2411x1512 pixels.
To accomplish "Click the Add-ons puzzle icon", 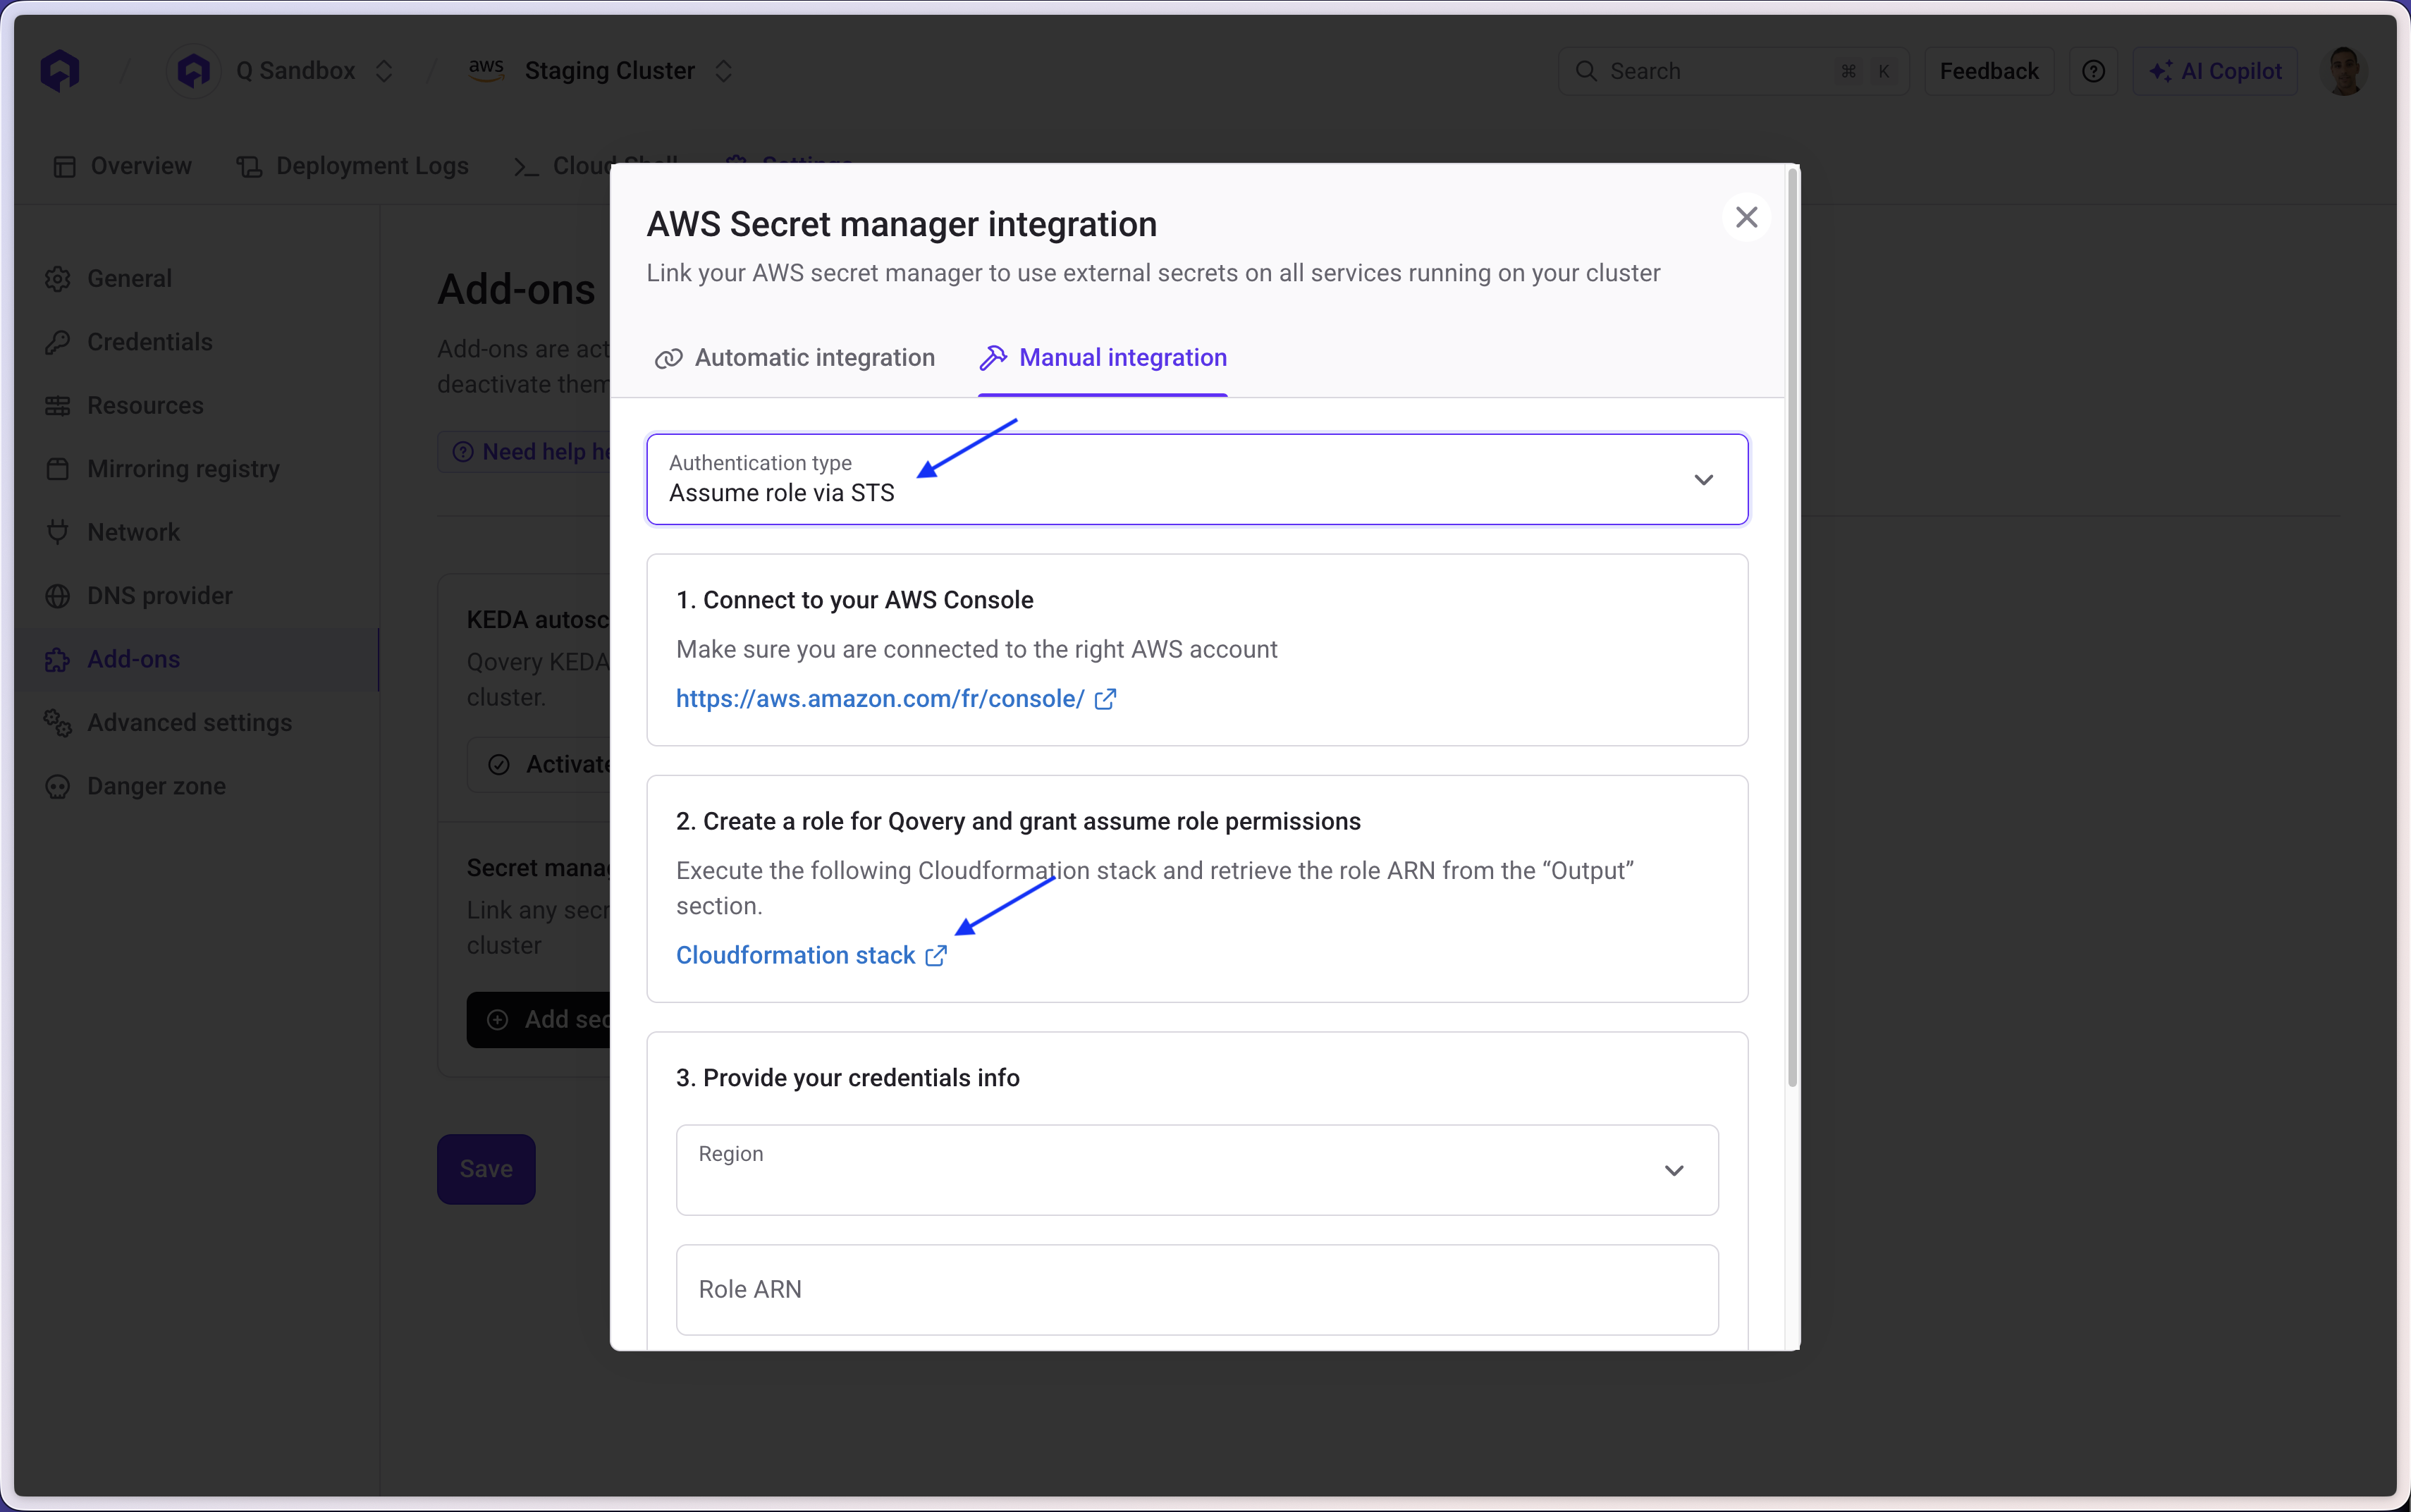I will (58, 659).
